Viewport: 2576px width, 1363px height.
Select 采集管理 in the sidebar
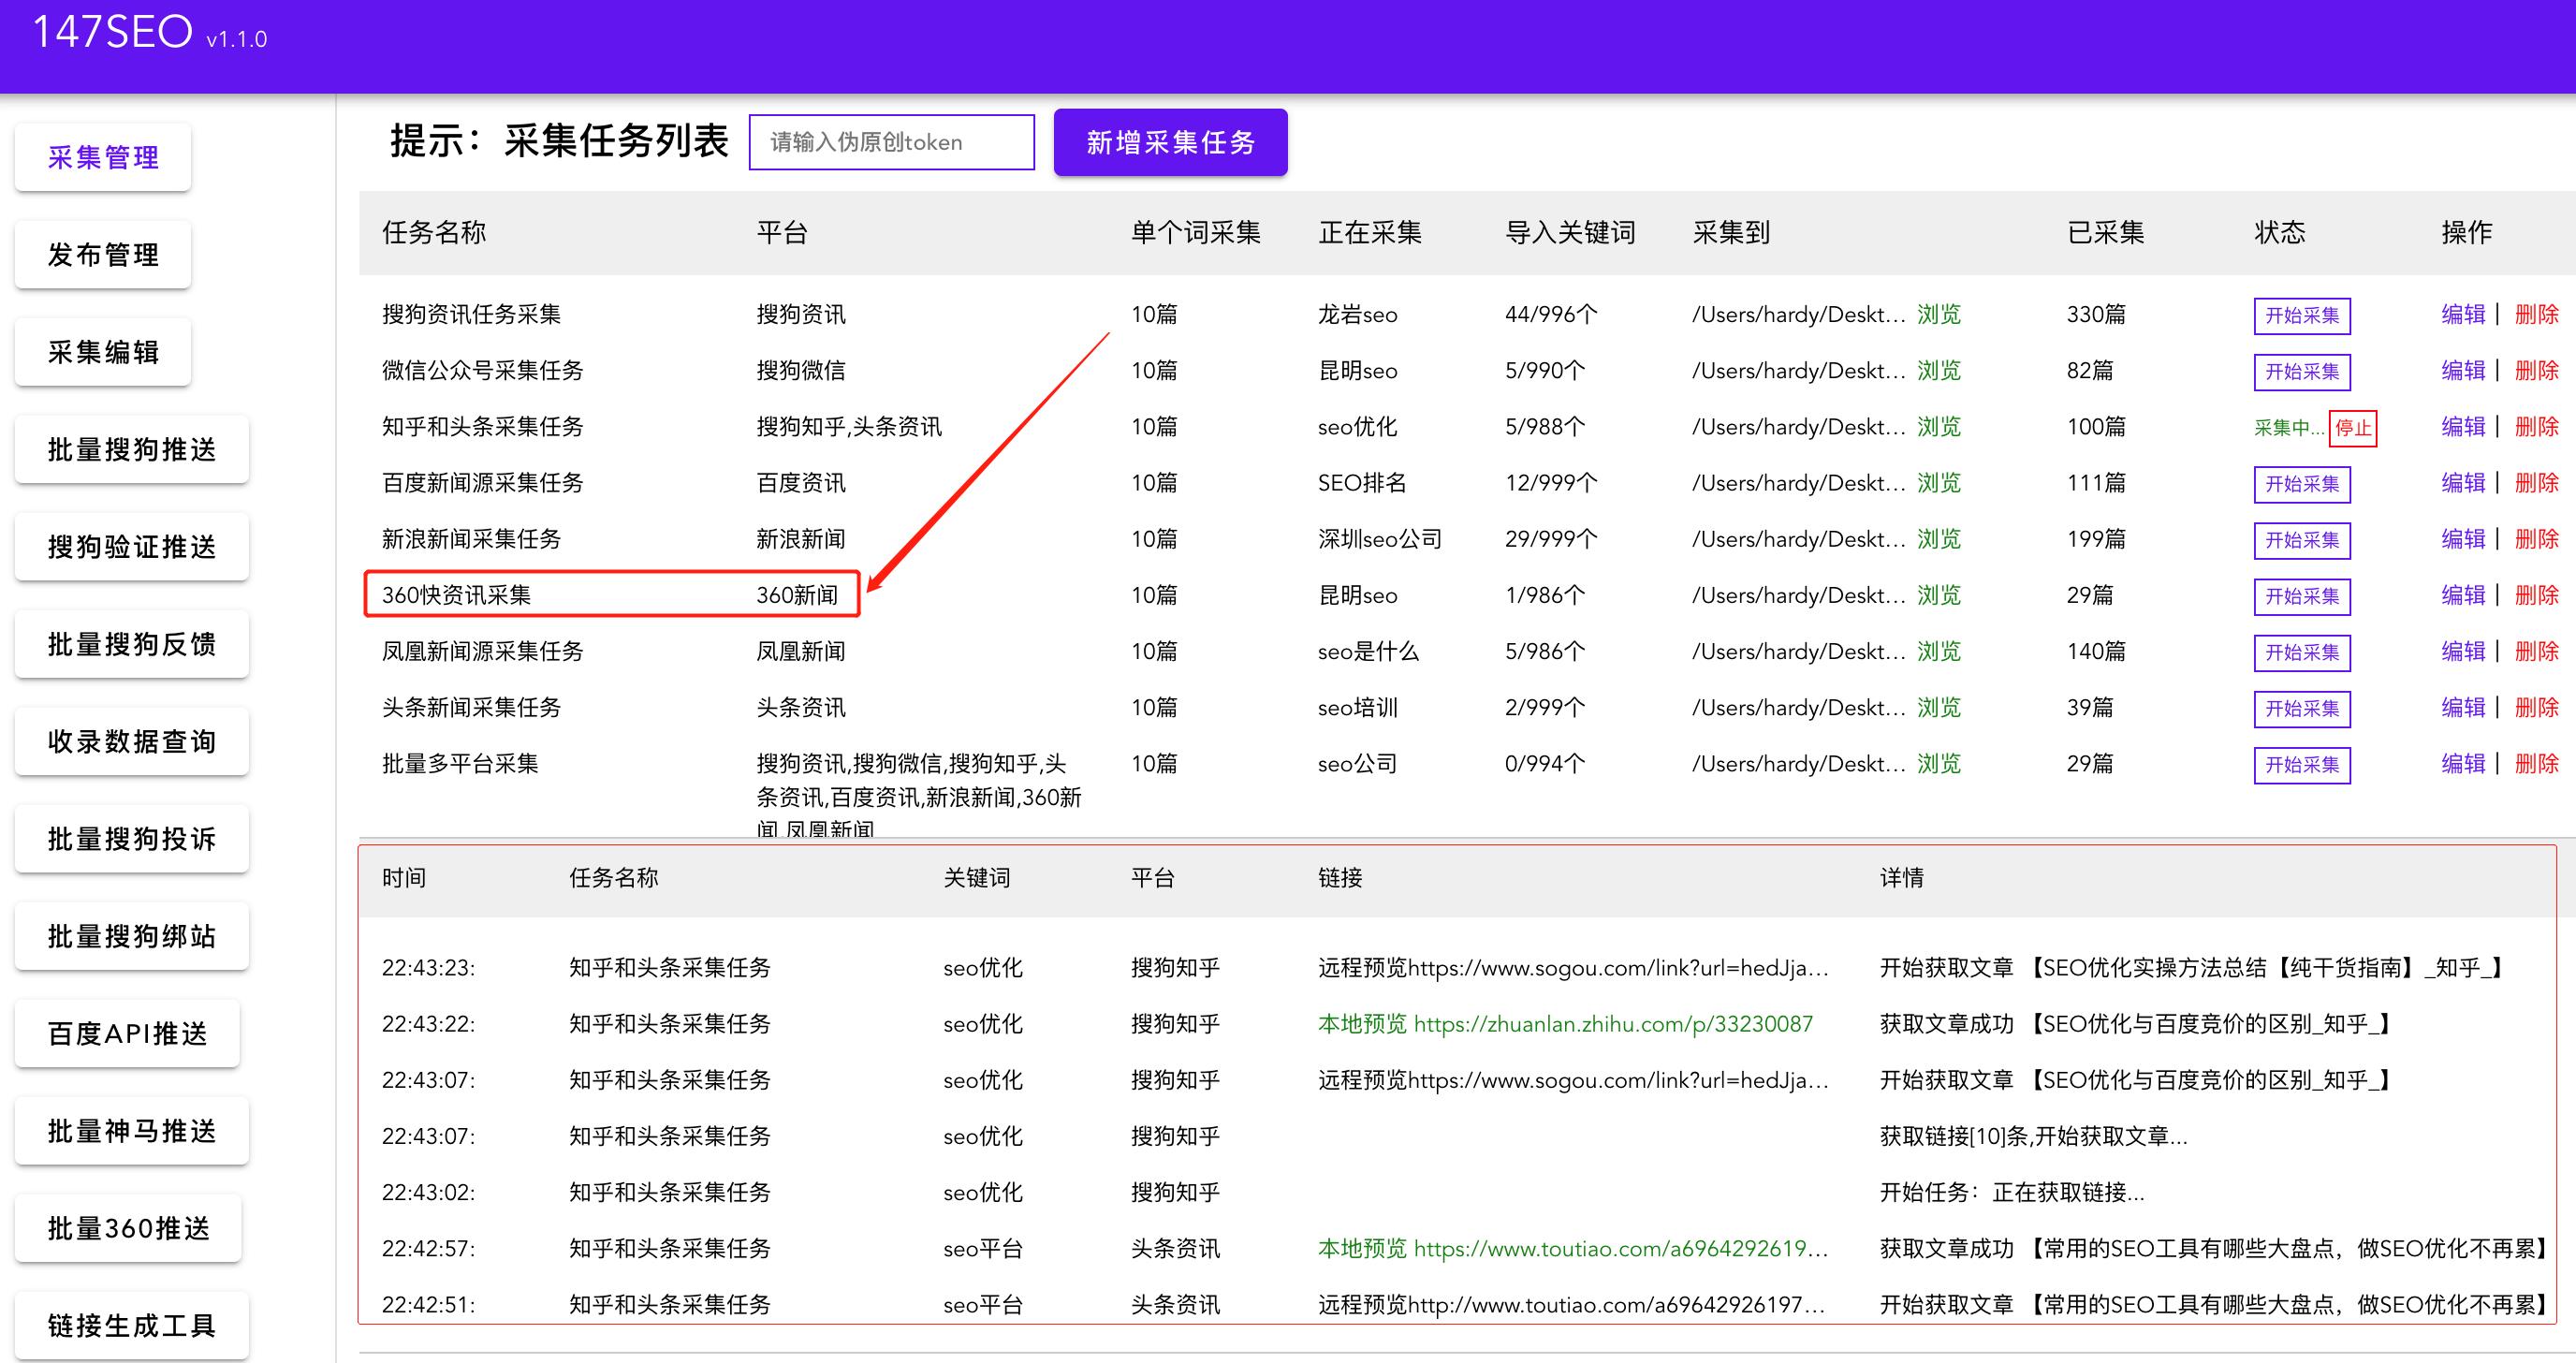102,156
